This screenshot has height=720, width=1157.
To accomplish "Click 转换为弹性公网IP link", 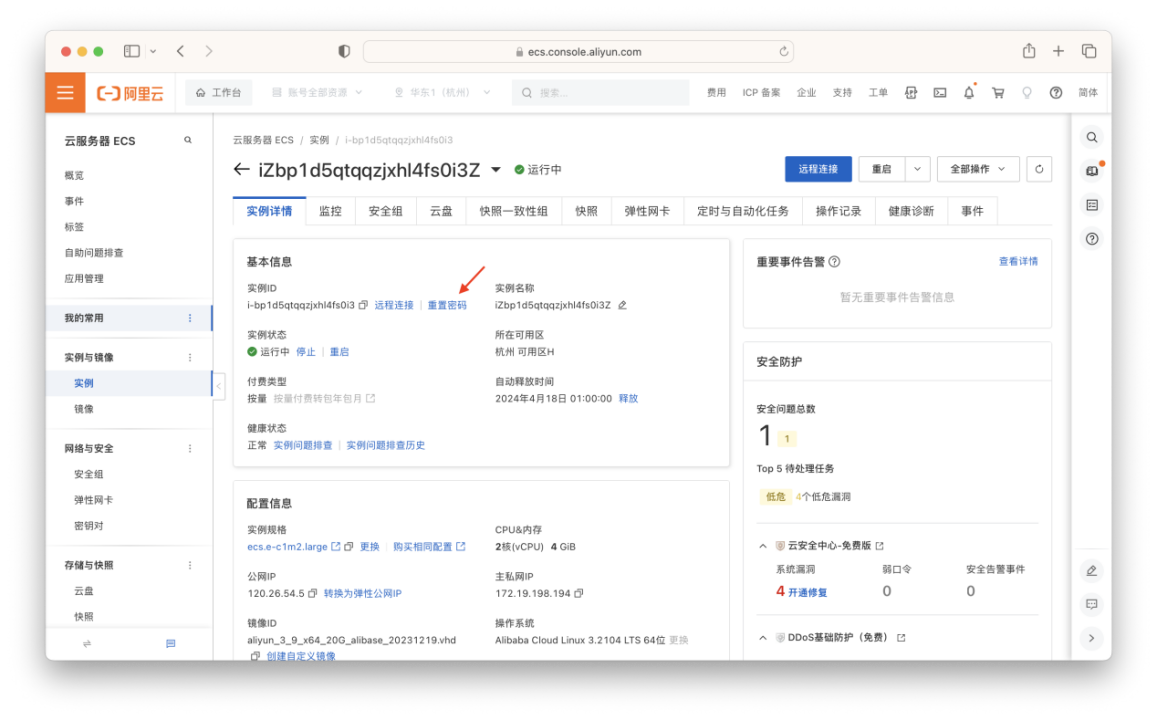I will pyautogui.click(x=362, y=594).
